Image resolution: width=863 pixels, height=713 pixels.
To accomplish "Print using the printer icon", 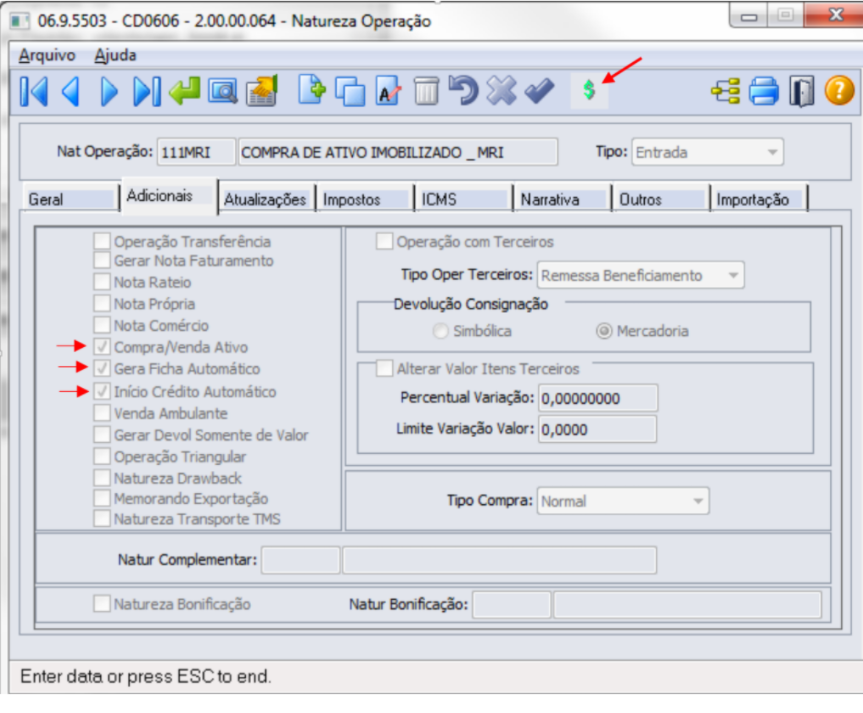I will click(x=764, y=91).
